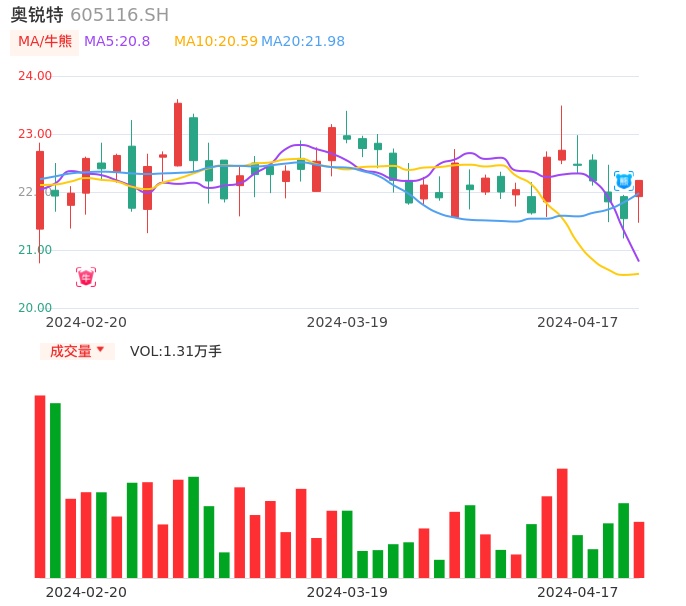Screen dimensions: 686x606
Task: Select the 2024-03-19 date under candlestick chart
Action: pyautogui.click(x=347, y=322)
